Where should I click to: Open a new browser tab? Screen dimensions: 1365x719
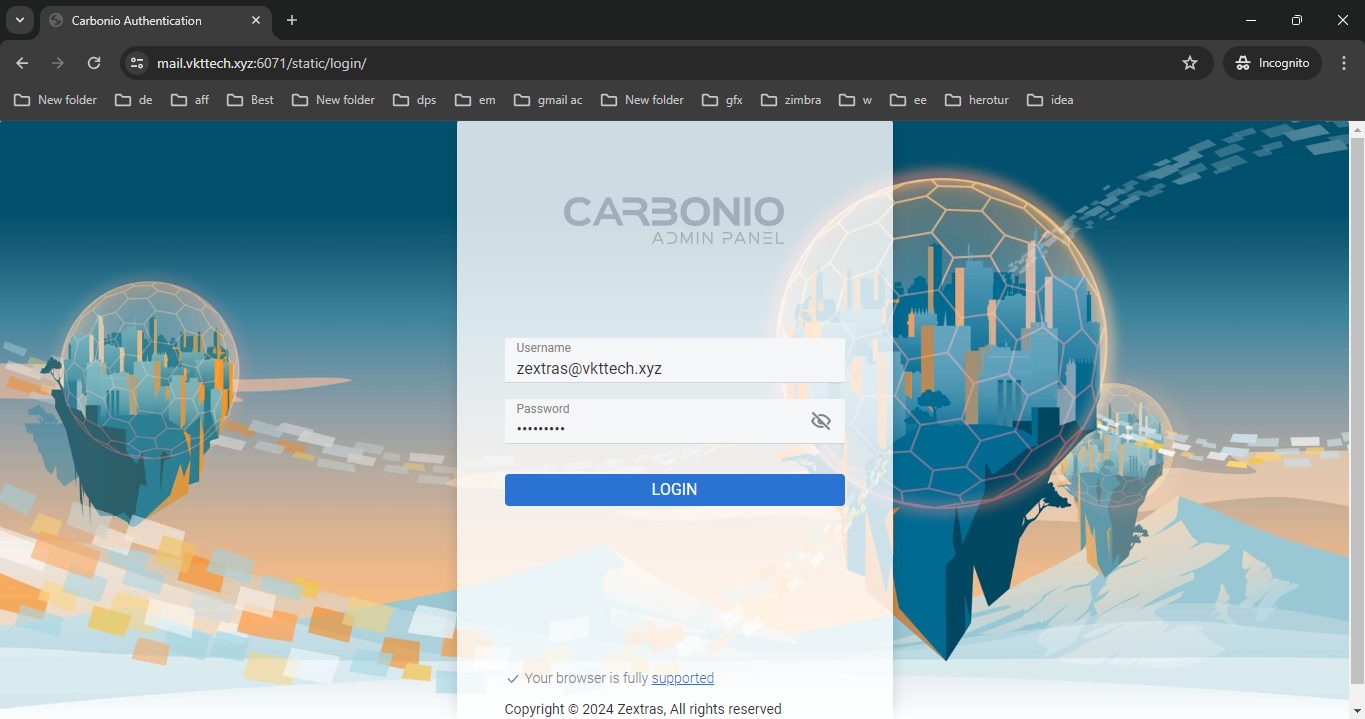(x=291, y=20)
